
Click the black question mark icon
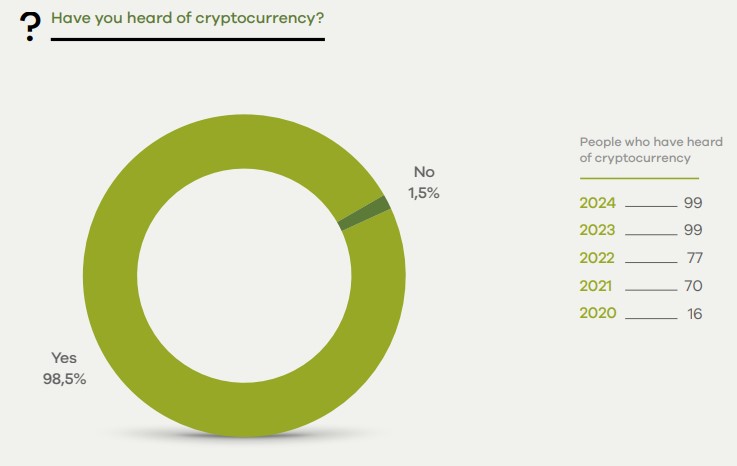pos(31,27)
